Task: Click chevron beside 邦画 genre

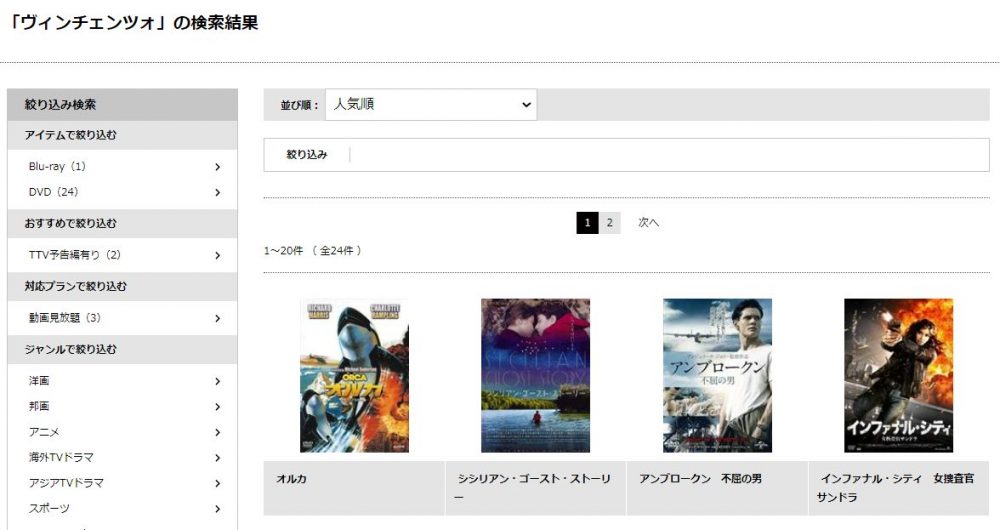Action: (217, 407)
